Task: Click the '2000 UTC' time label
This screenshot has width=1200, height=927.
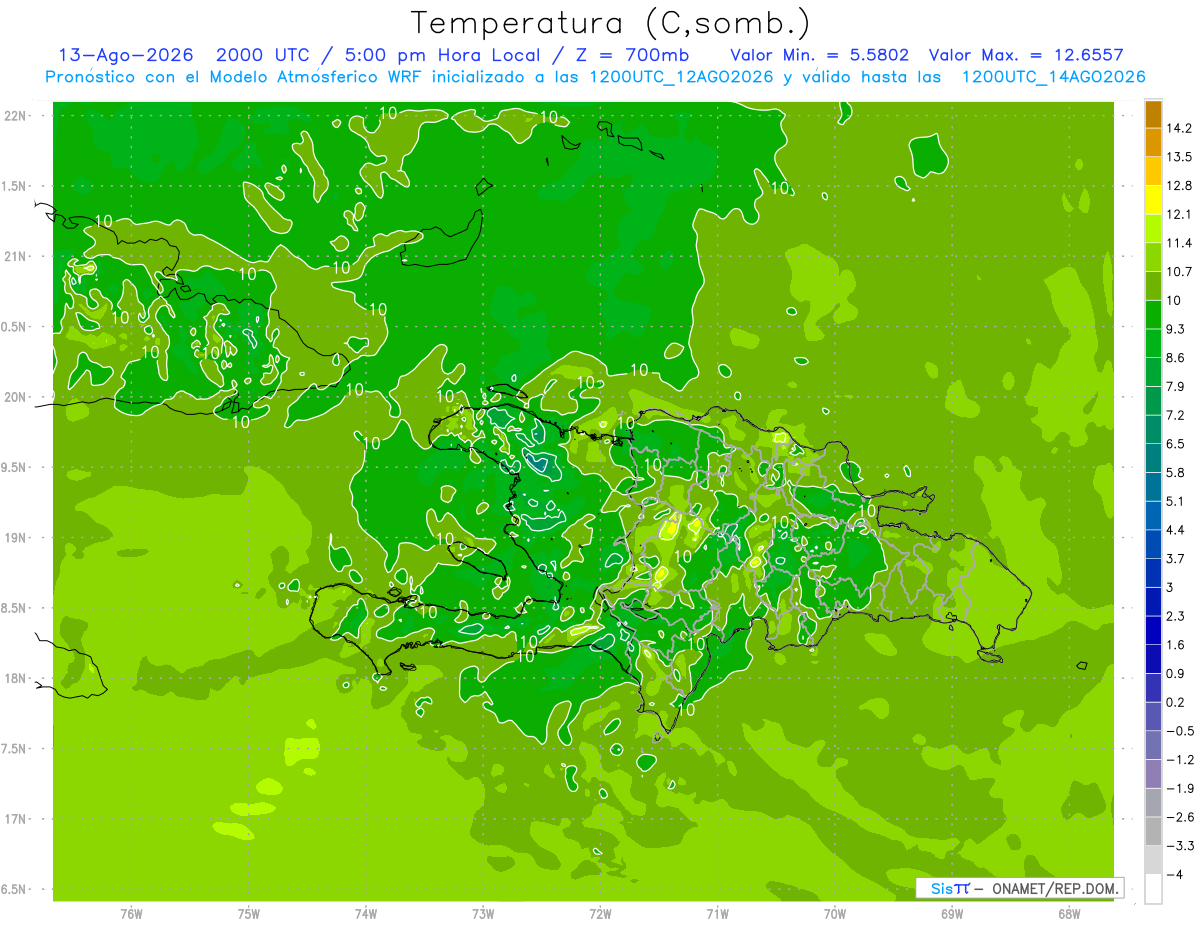Action: point(266,55)
